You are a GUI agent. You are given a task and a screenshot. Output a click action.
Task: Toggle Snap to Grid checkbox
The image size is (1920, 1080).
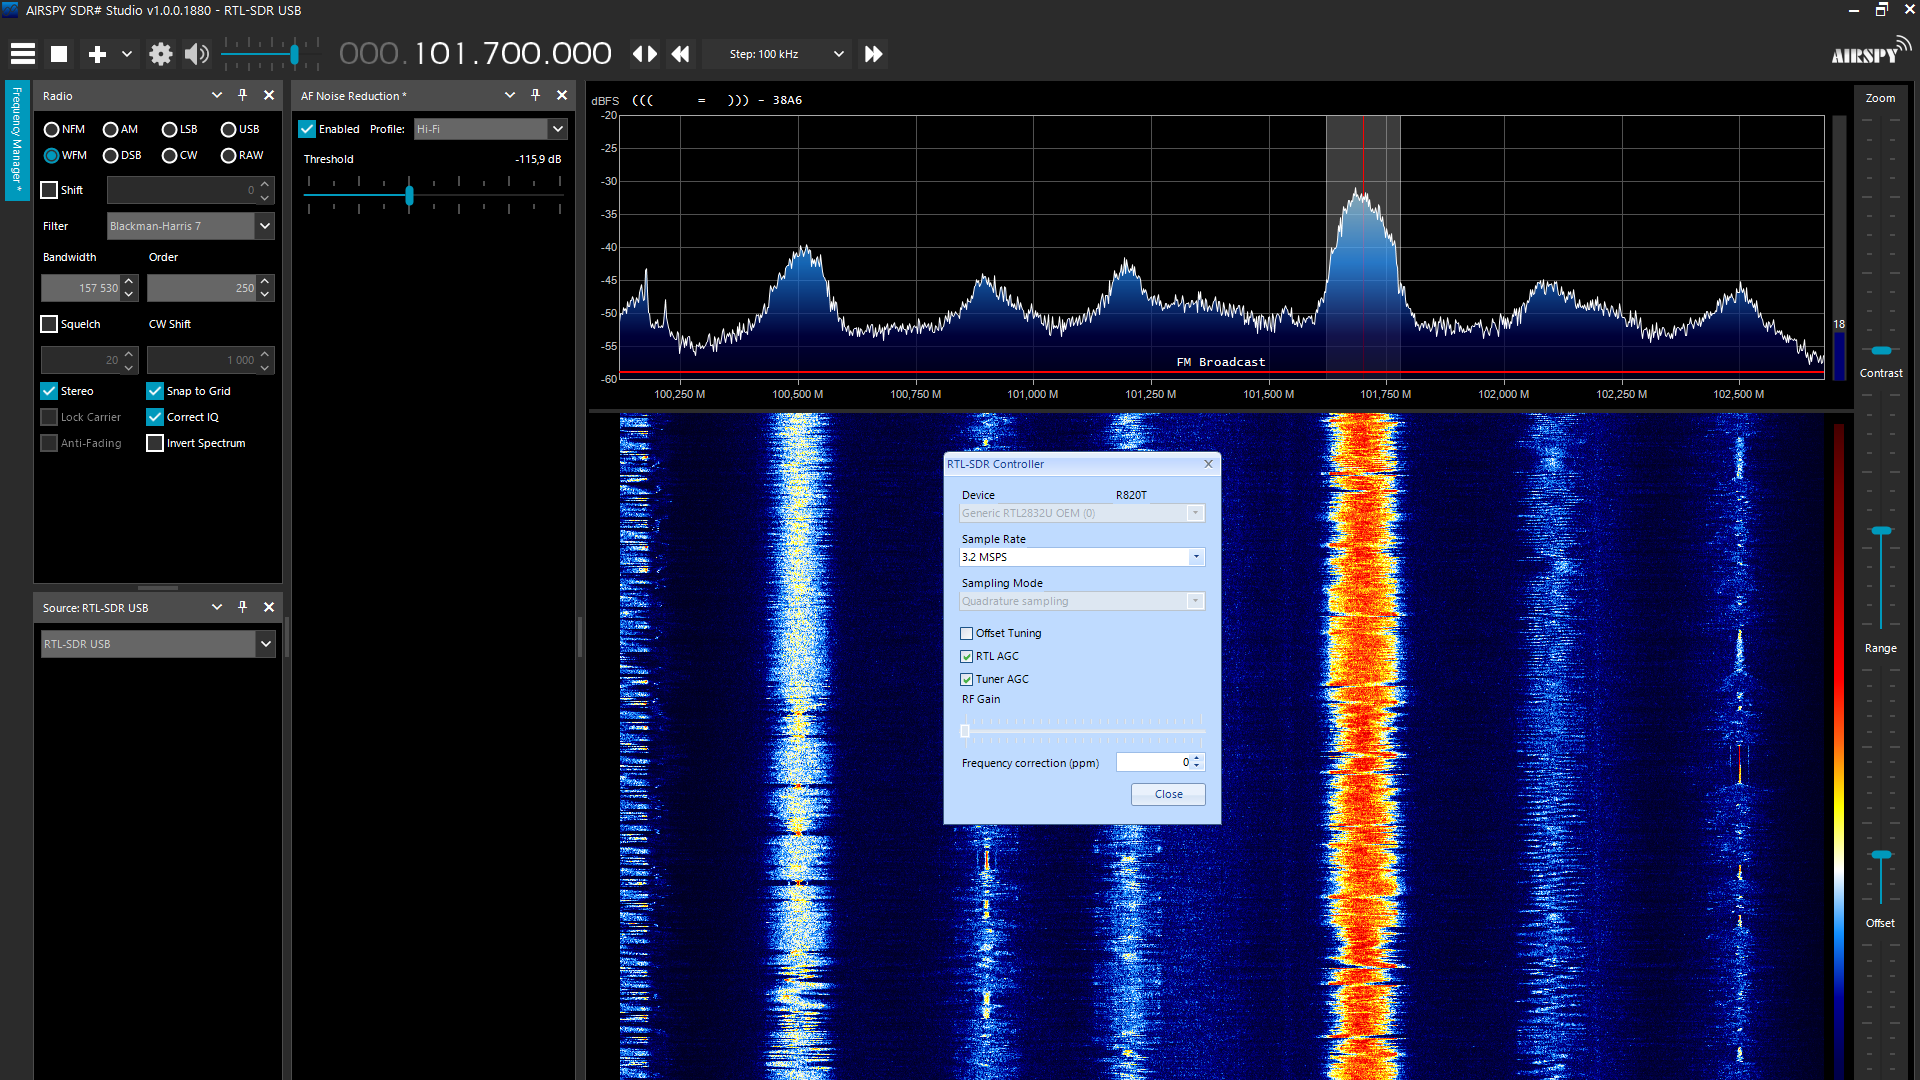pyautogui.click(x=155, y=391)
